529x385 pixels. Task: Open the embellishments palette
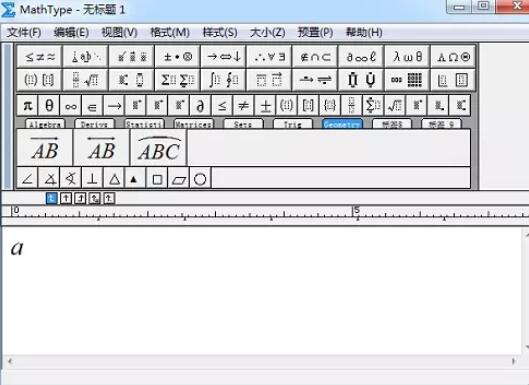(x=131, y=56)
